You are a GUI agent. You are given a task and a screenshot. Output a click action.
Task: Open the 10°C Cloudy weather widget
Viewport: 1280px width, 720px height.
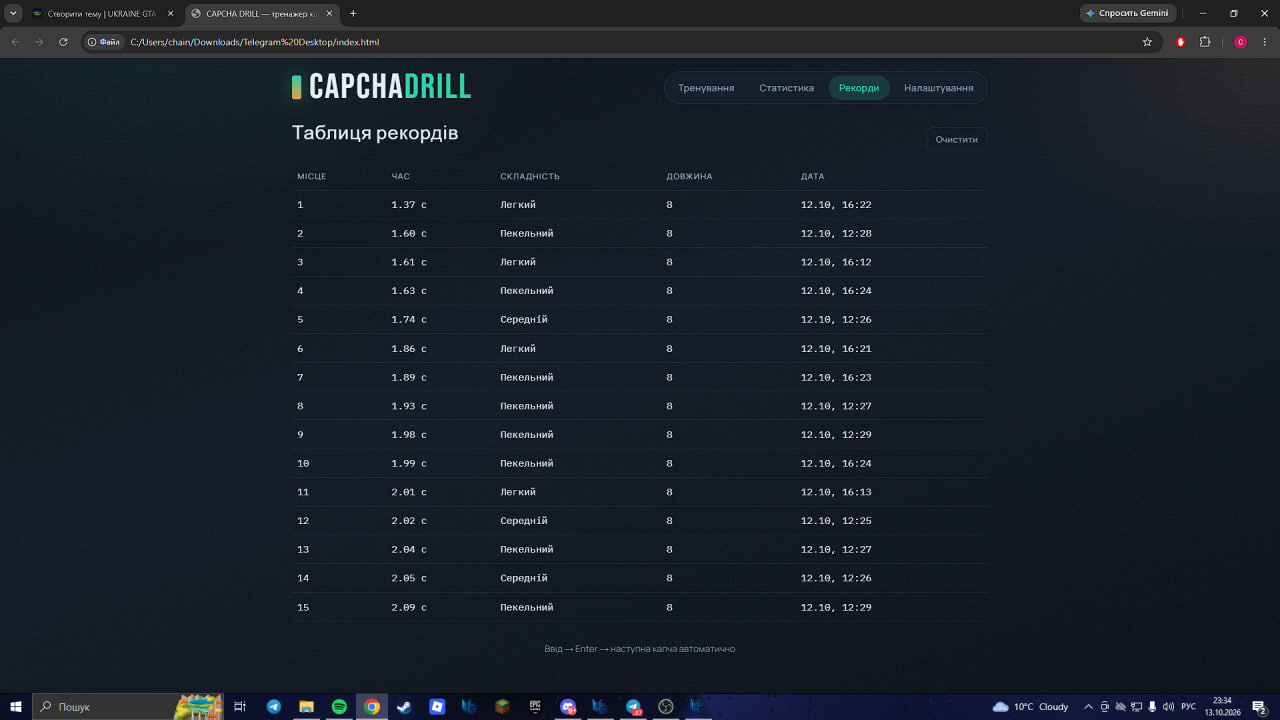1031,707
